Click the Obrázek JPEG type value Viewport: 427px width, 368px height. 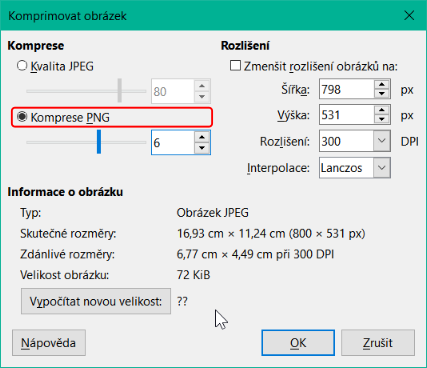pos(212,213)
